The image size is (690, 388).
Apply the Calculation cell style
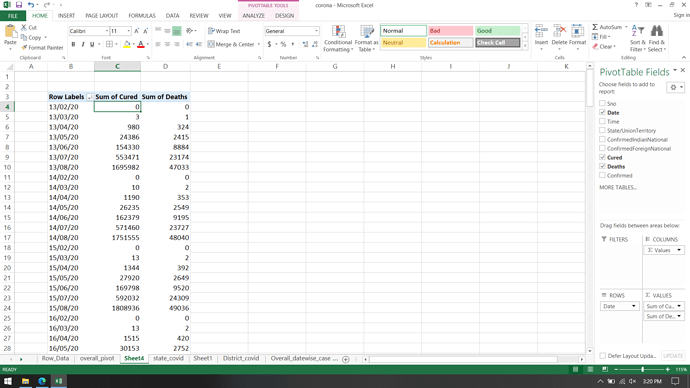tap(450, 43)
